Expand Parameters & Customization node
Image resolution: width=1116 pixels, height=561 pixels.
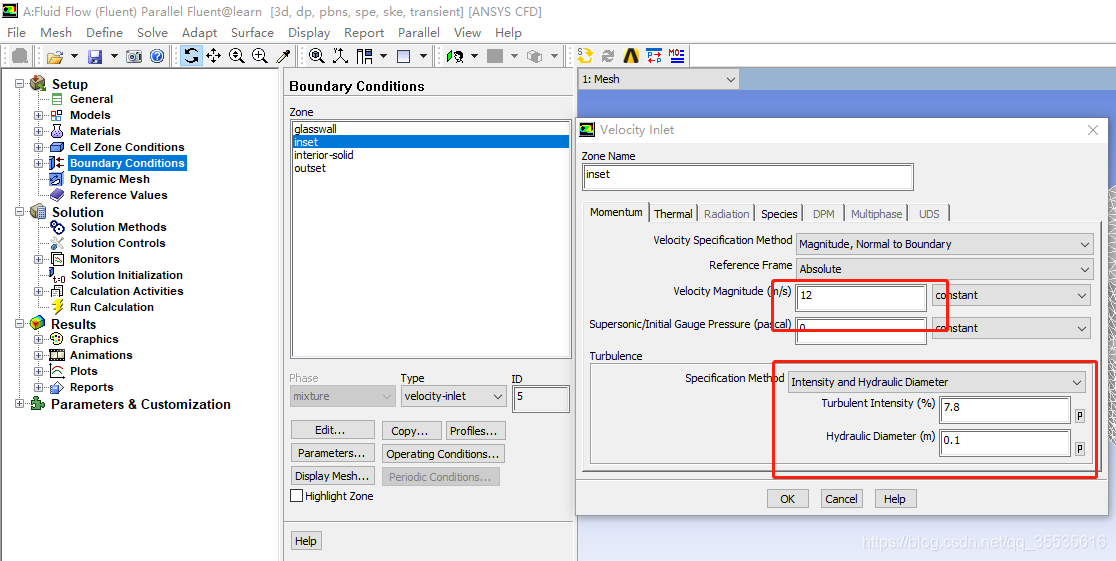click(19, 404)
